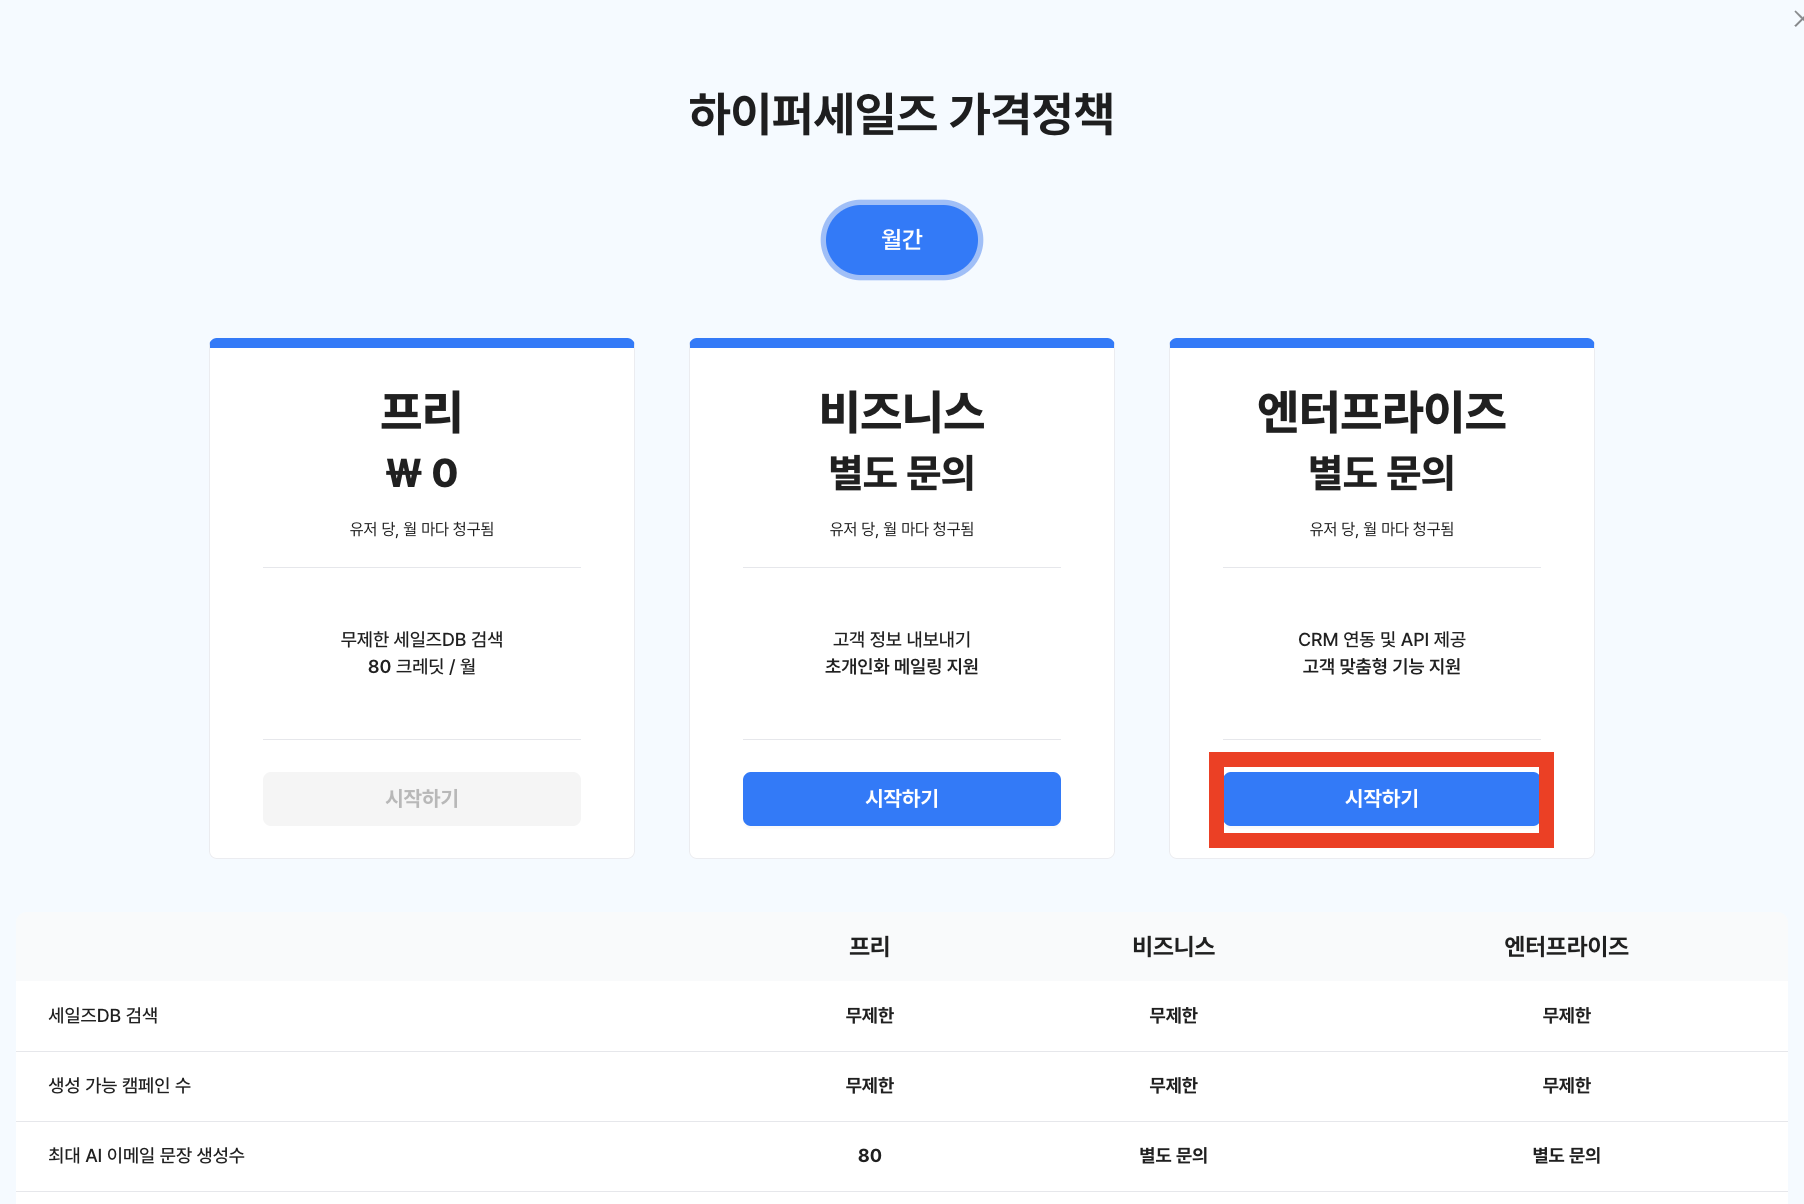
Task: Click the CRM 연동 및 API 제공 description
Action: coord(1381,639)
